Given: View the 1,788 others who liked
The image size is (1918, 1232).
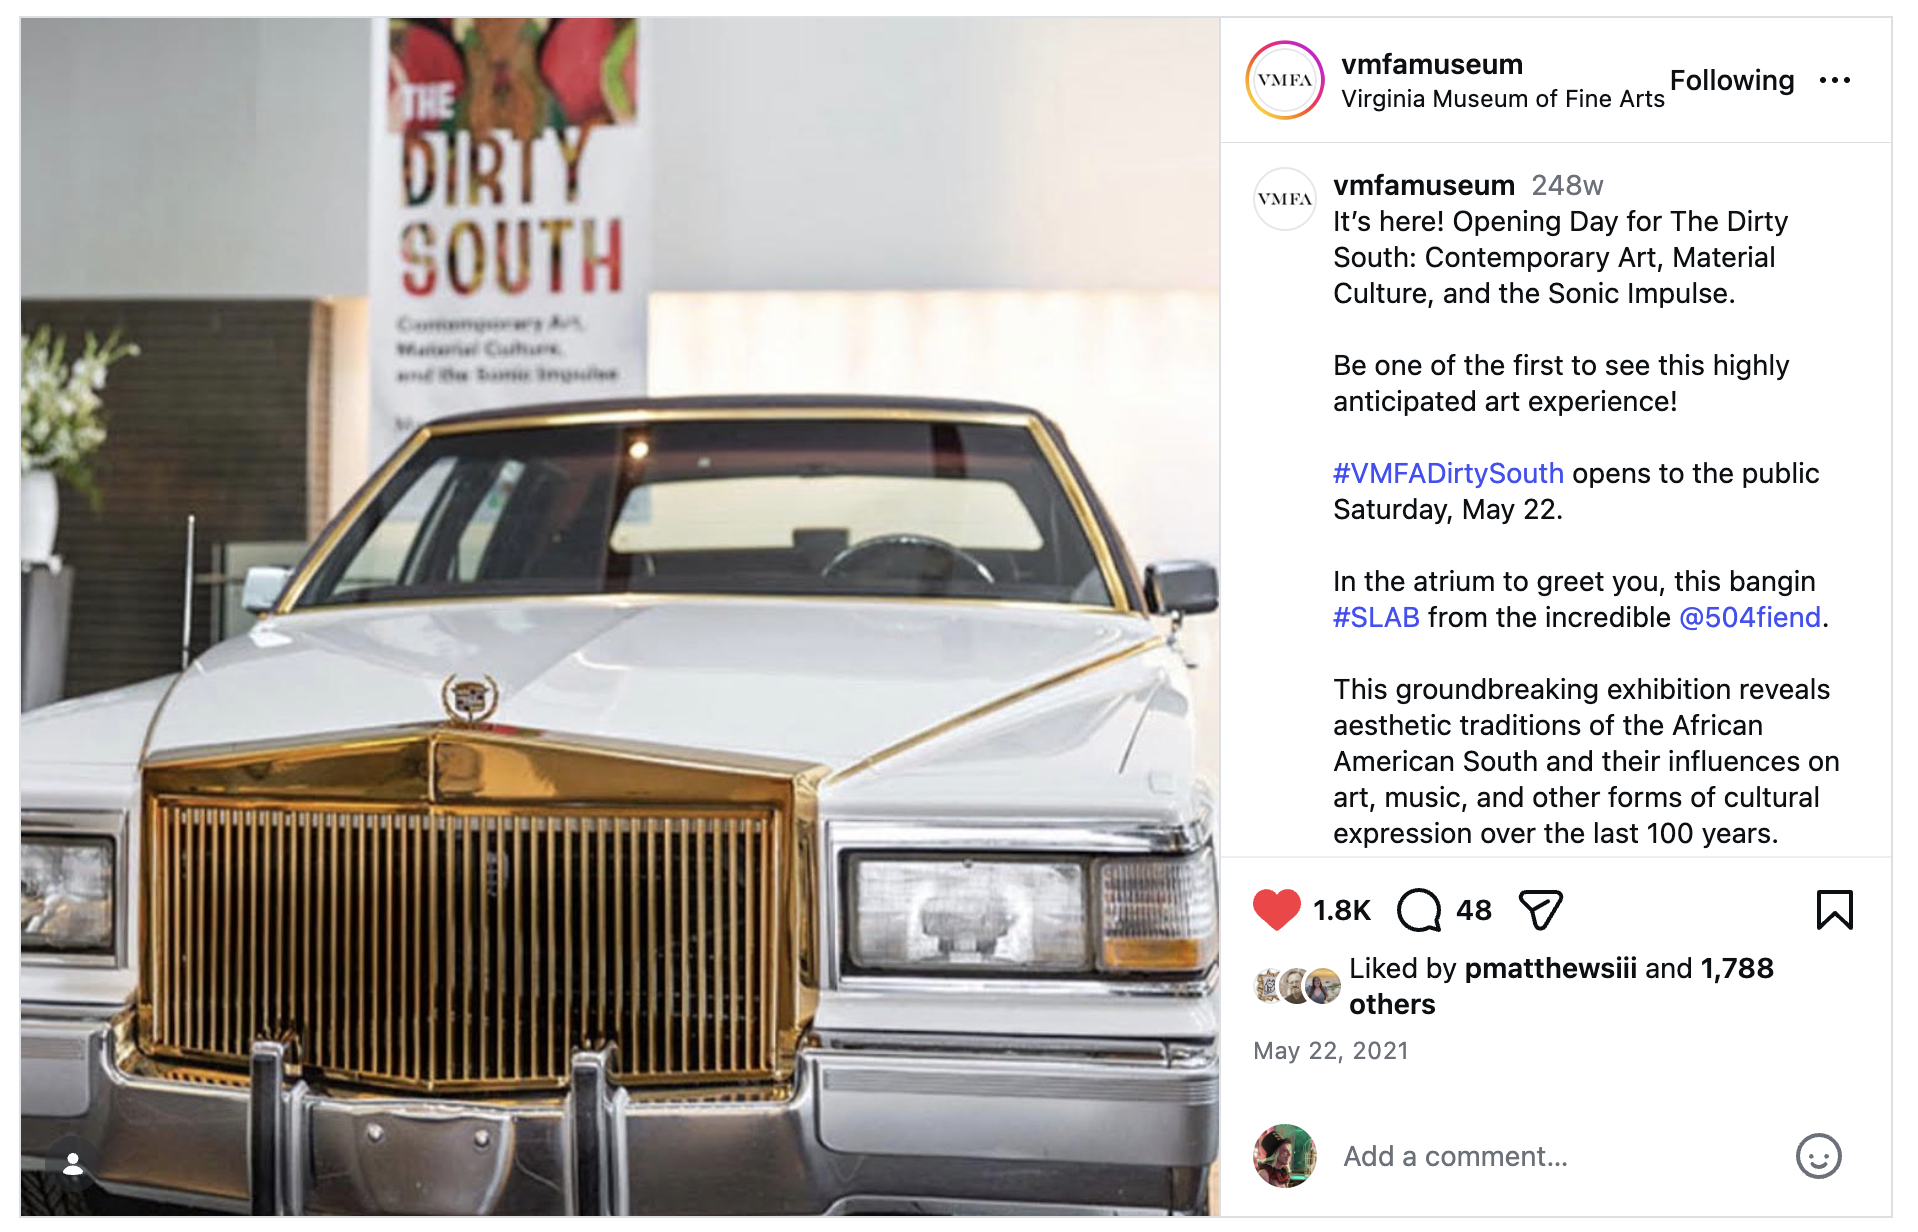Looking at the screenshot, I should (x=1561, y=986).
